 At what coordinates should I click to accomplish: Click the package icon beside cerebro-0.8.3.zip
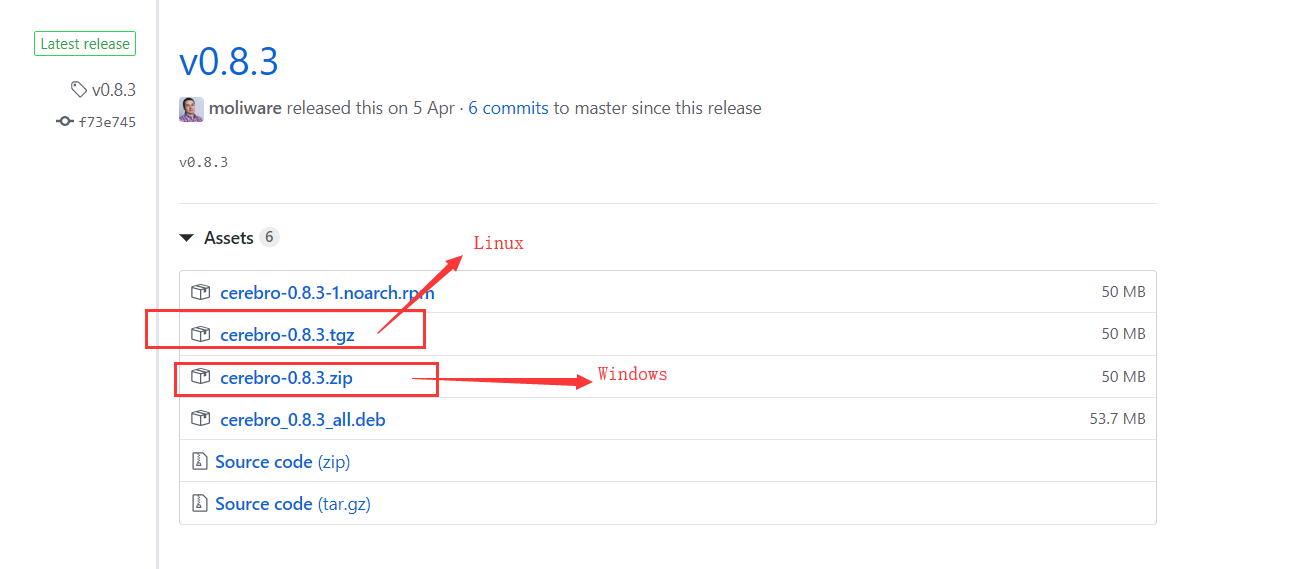[x=201, y=377]
